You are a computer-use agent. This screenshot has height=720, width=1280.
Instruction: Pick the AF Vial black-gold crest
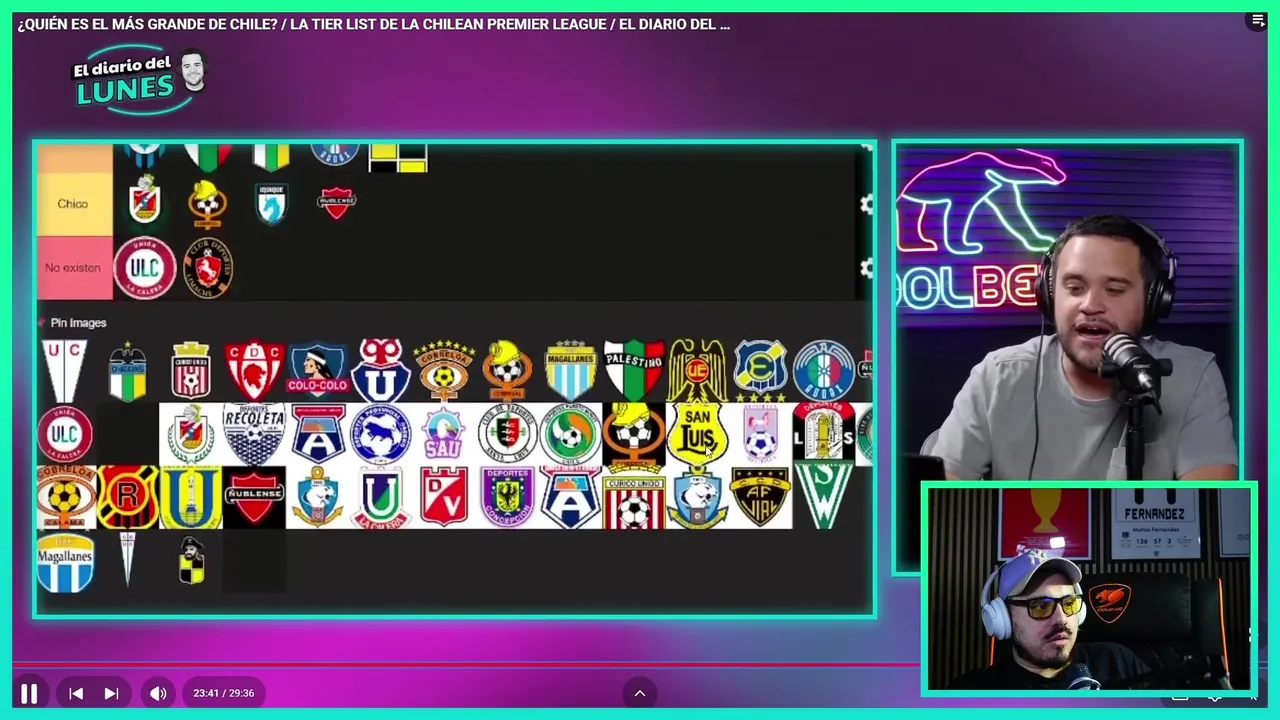760,497
